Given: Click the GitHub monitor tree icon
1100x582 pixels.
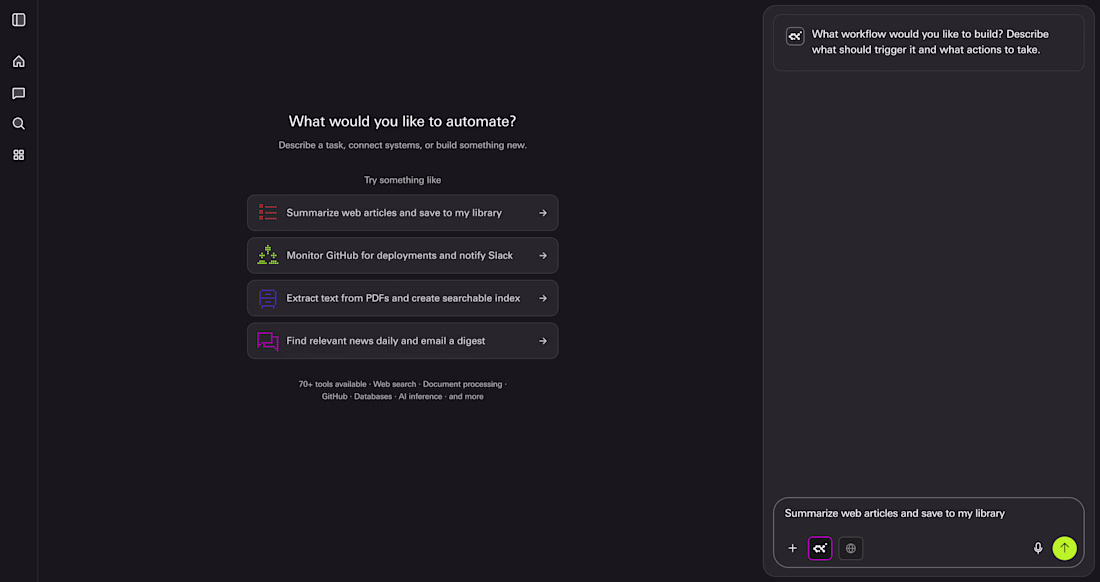Looking at the screenshot, I should (x=268, y=256).
